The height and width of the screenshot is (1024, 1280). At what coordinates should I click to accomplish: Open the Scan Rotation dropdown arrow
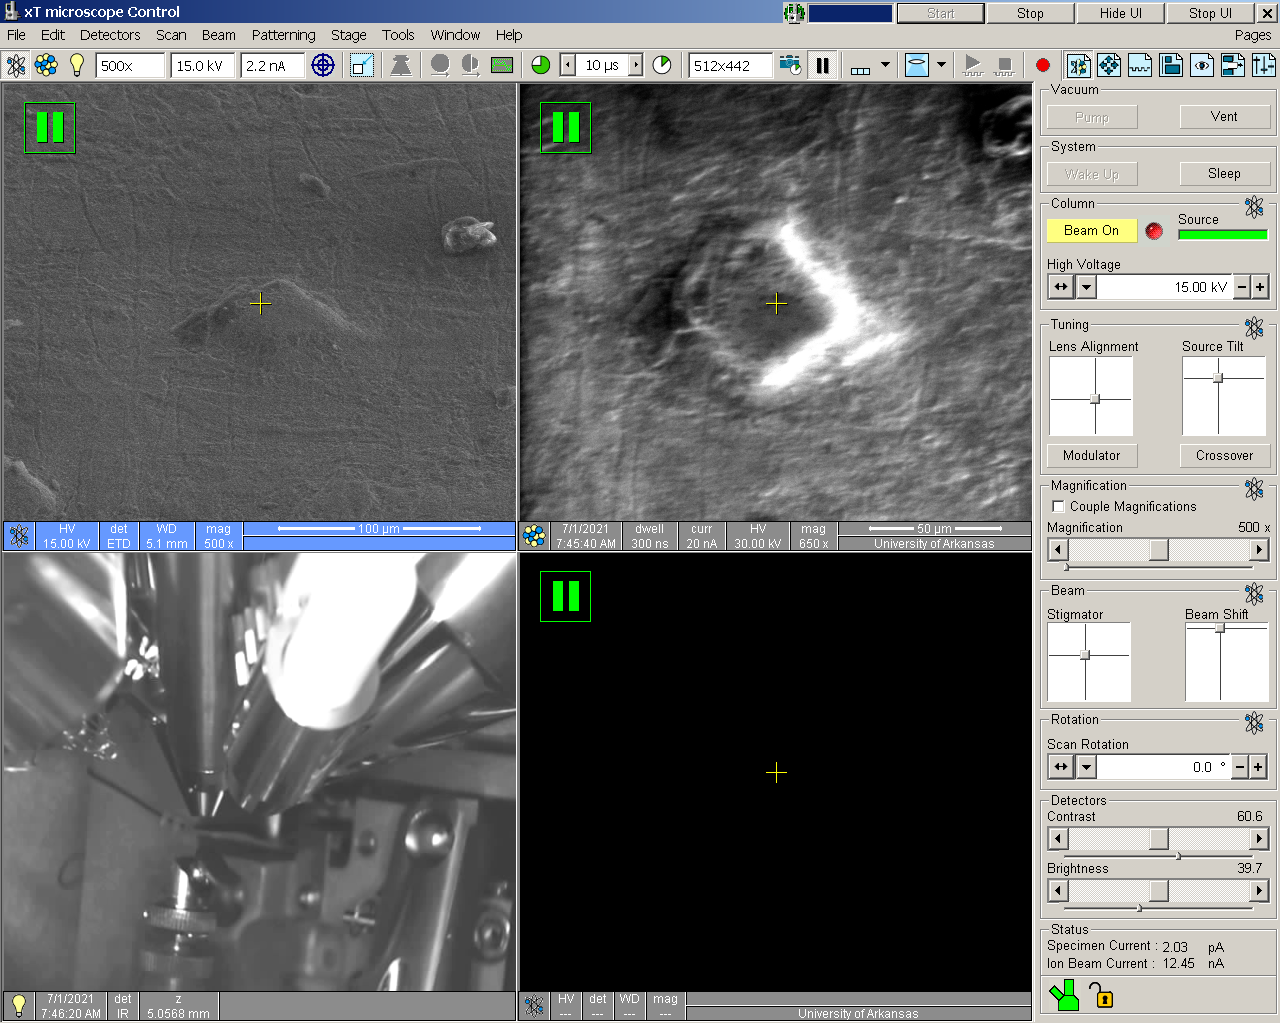point(1086,768)
